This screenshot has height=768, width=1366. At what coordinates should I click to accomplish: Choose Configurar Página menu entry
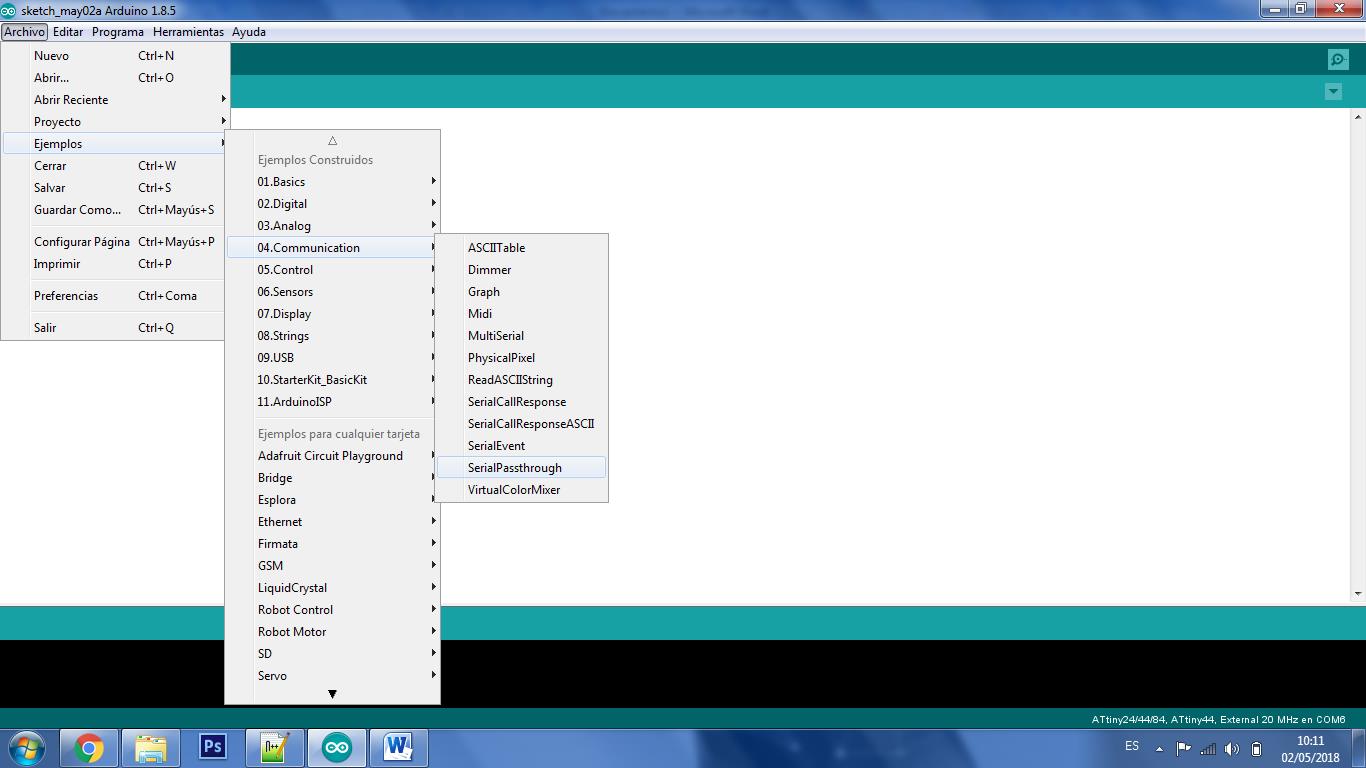(115, 242)
